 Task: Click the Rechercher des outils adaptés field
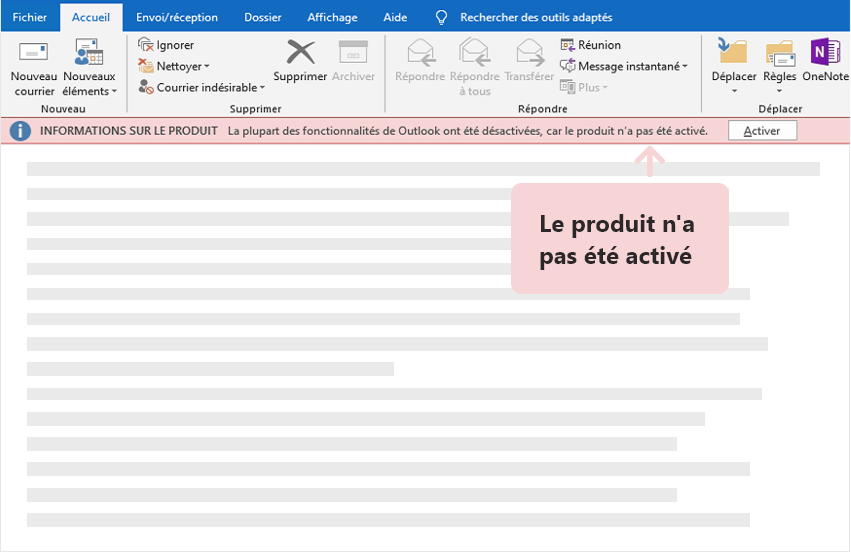point(535,17)
